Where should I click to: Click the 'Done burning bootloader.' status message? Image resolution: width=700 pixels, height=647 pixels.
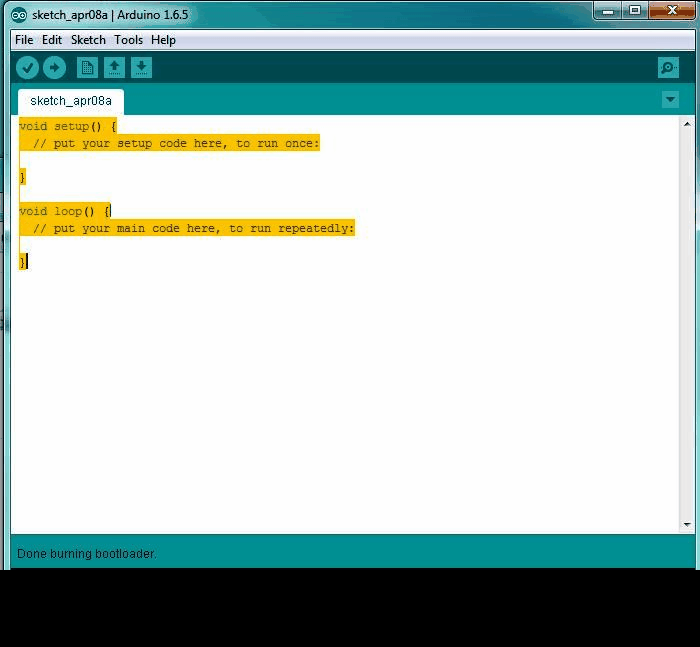(x=87, y=554)
